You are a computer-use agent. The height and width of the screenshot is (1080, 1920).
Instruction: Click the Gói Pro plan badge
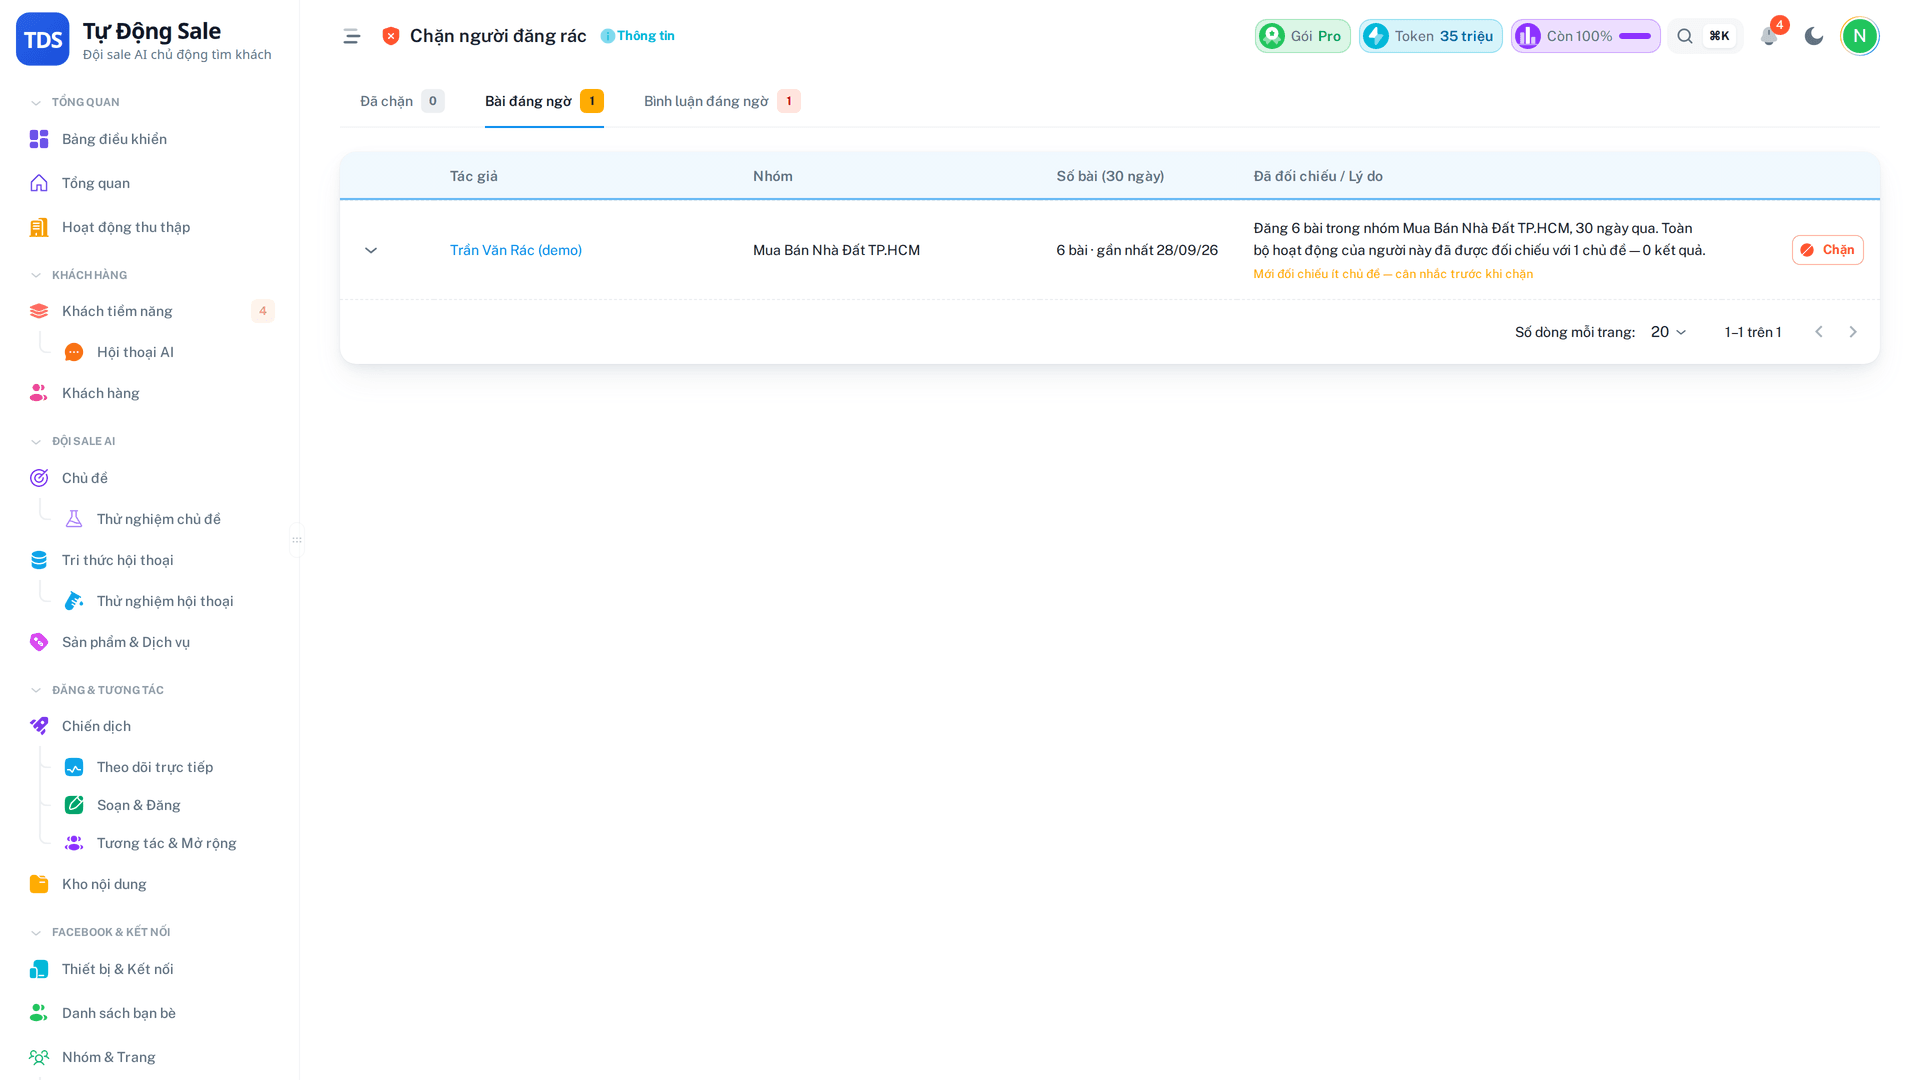(x=1302, y=36)
